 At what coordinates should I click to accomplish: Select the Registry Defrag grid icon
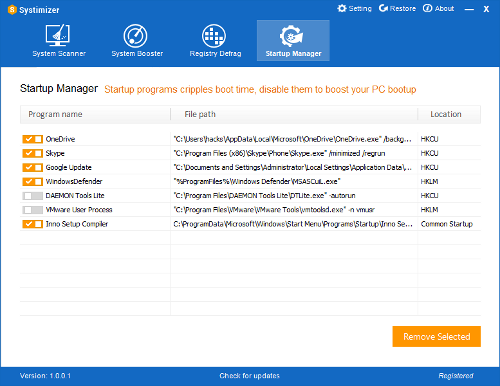click(x=214, y=36)
